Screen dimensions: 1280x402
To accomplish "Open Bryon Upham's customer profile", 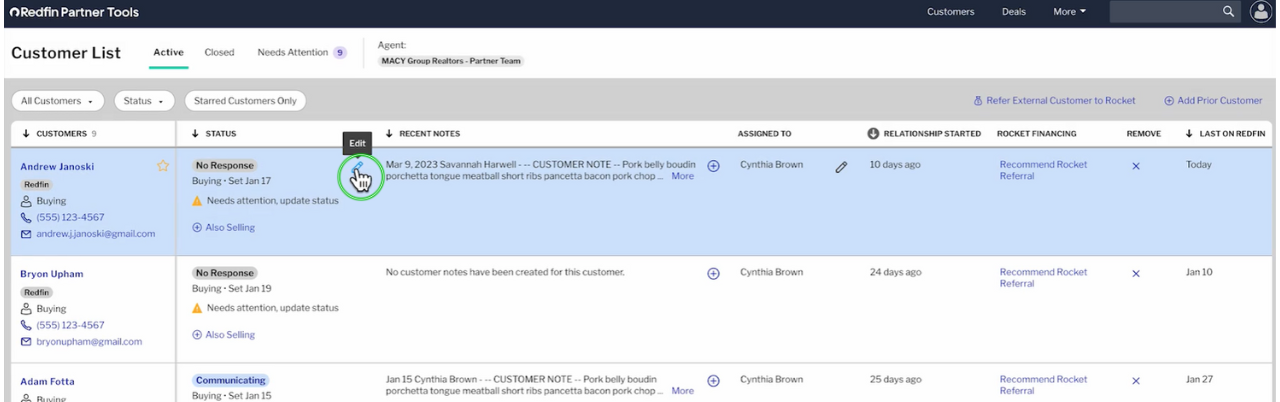I will point(52,274).
